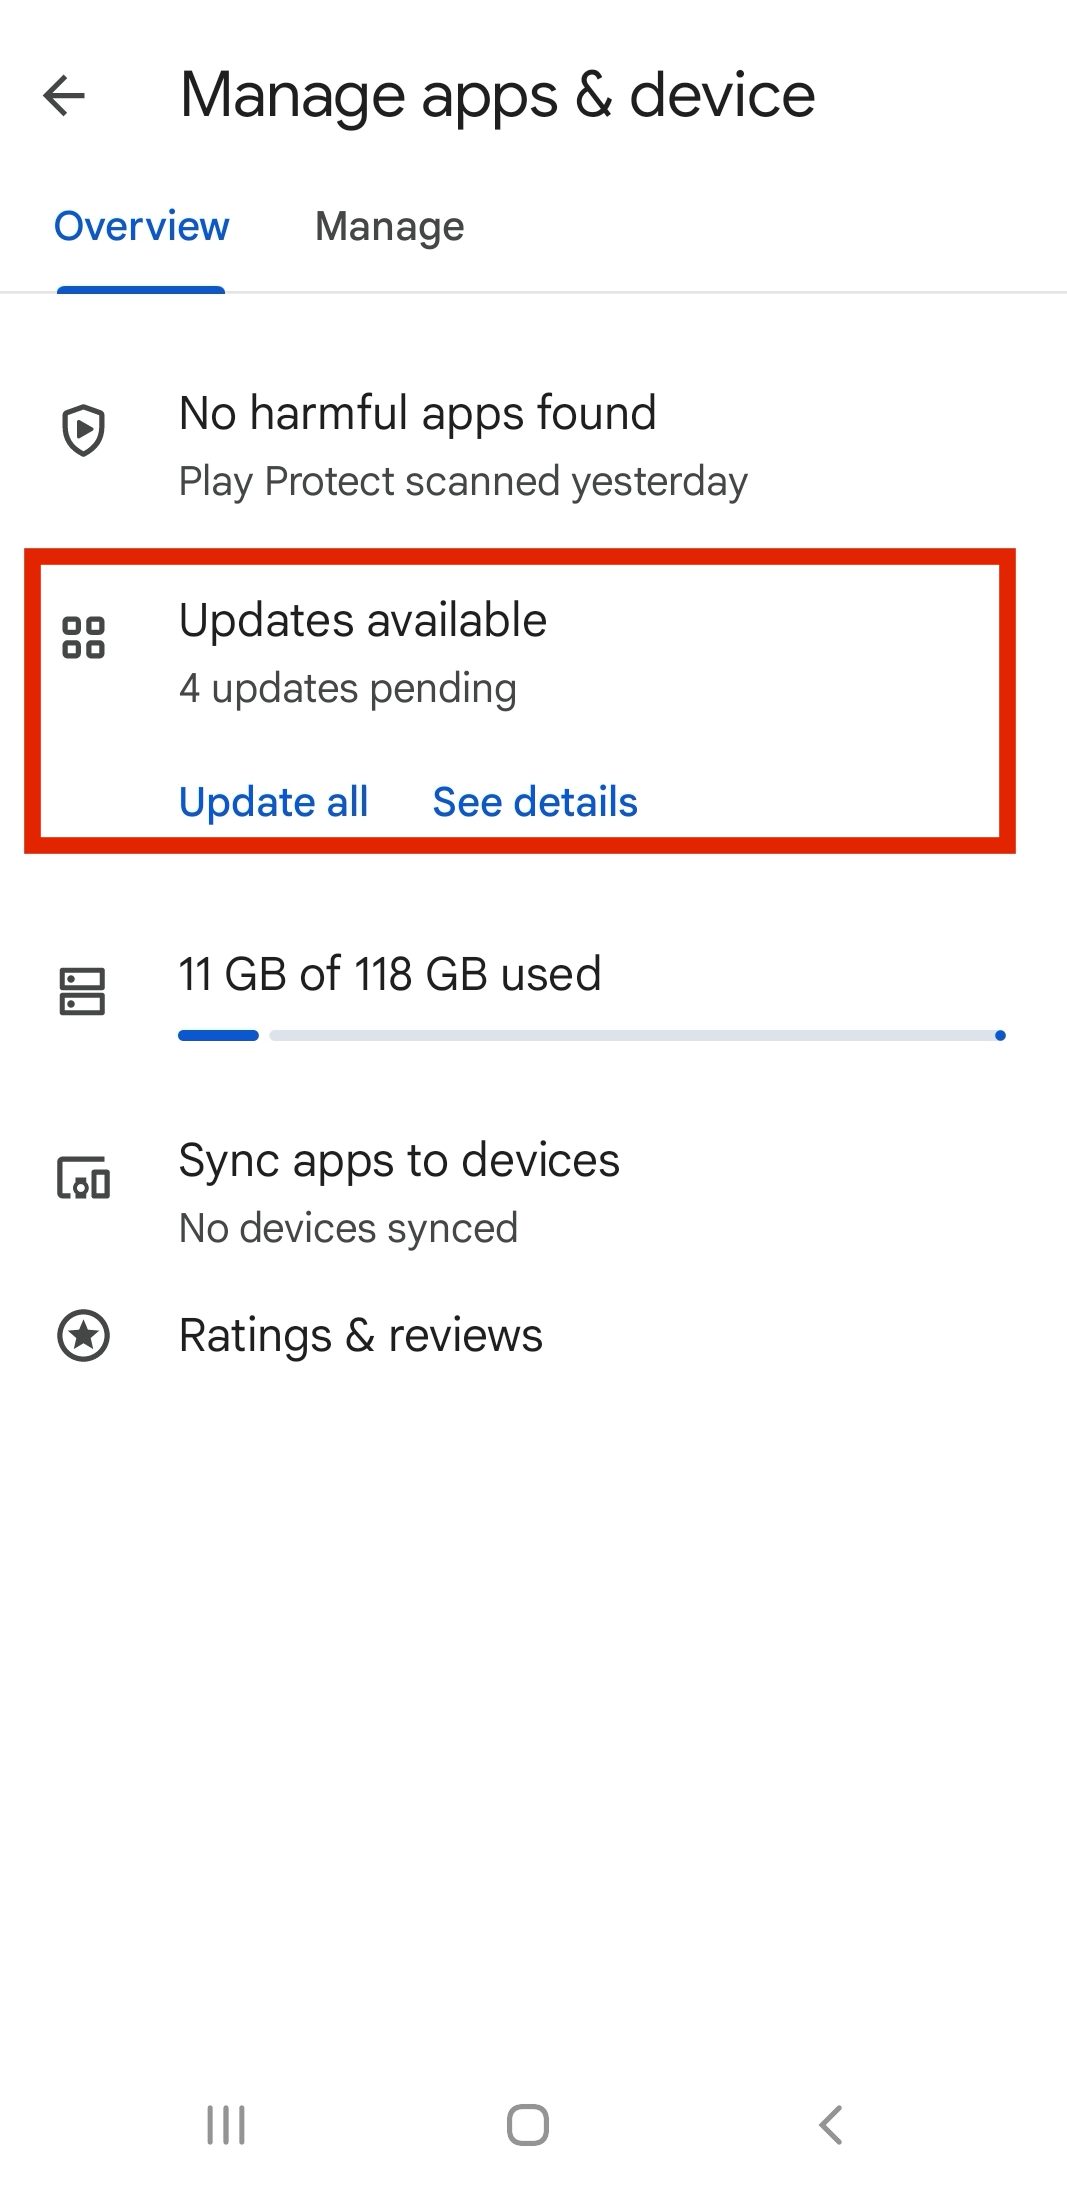1067x2188 pixels.
Task: Select the Overview tab
Action: point(140,226)
